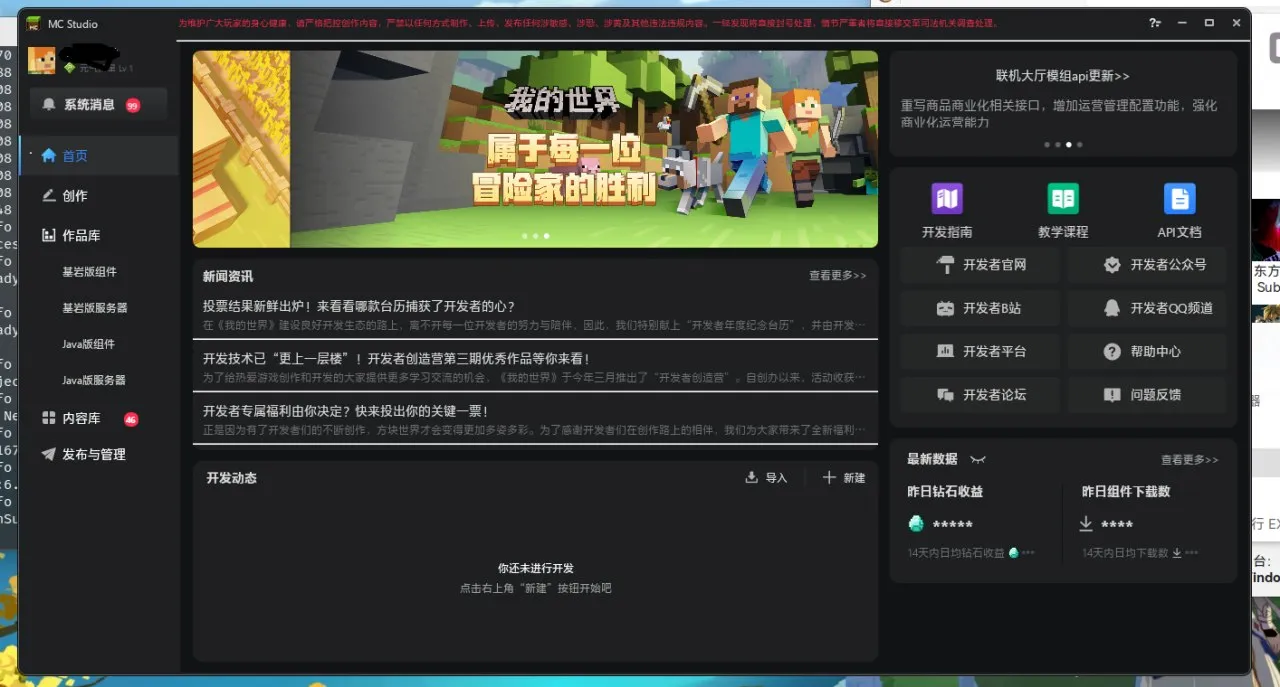
Task: Click the help question-mark icon in title bar
Action: pos(1152,22)
